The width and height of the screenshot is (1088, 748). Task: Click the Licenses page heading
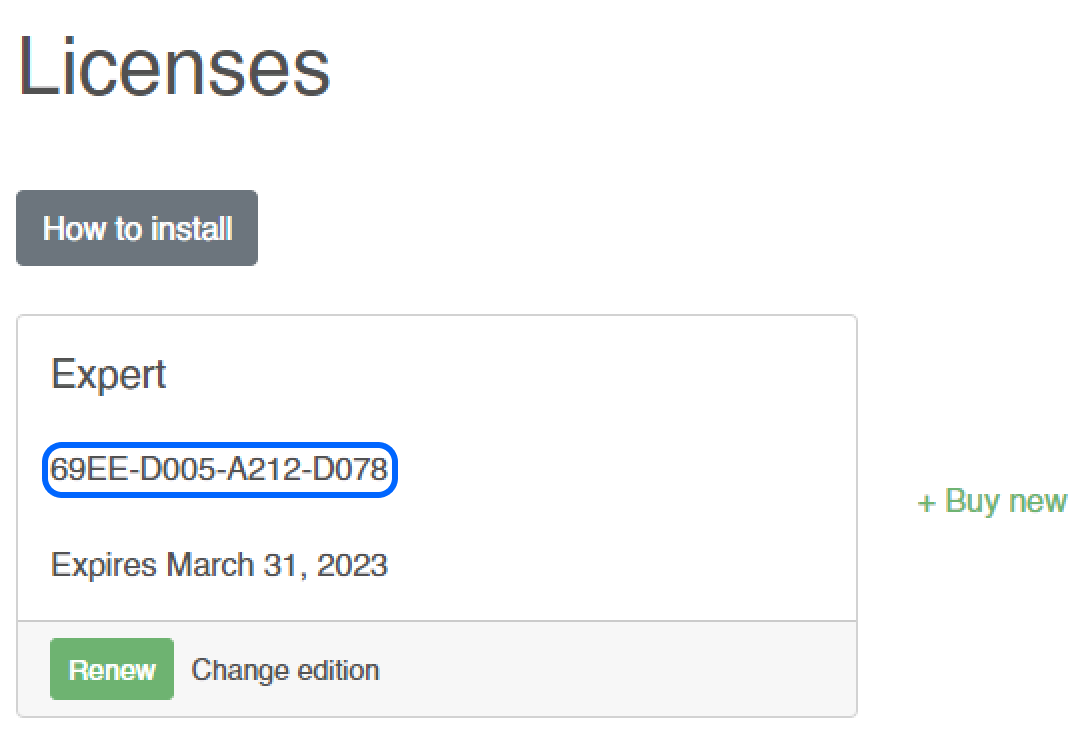(174, 66)
